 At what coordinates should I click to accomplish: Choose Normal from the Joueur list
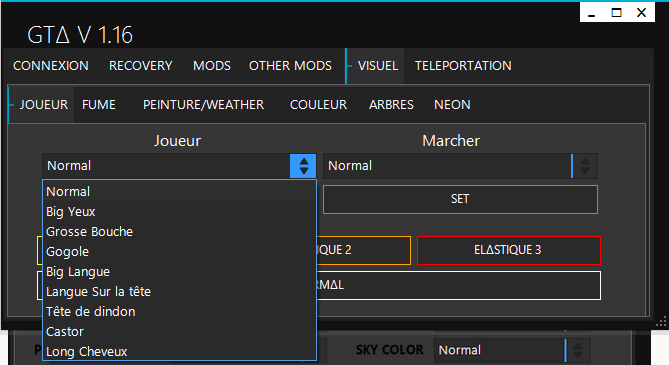179,191
